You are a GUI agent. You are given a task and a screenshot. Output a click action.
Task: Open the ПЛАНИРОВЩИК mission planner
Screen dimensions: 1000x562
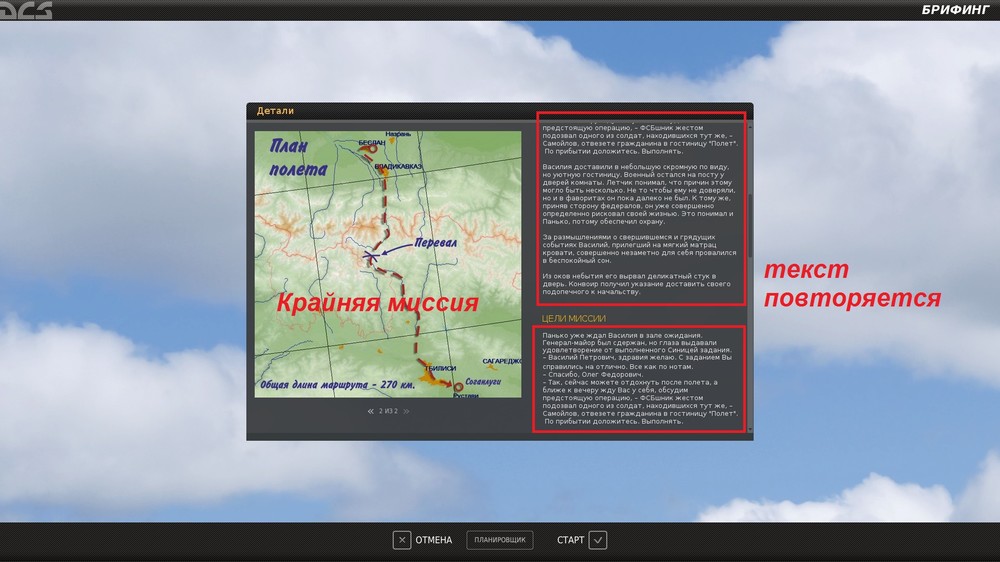500,540
